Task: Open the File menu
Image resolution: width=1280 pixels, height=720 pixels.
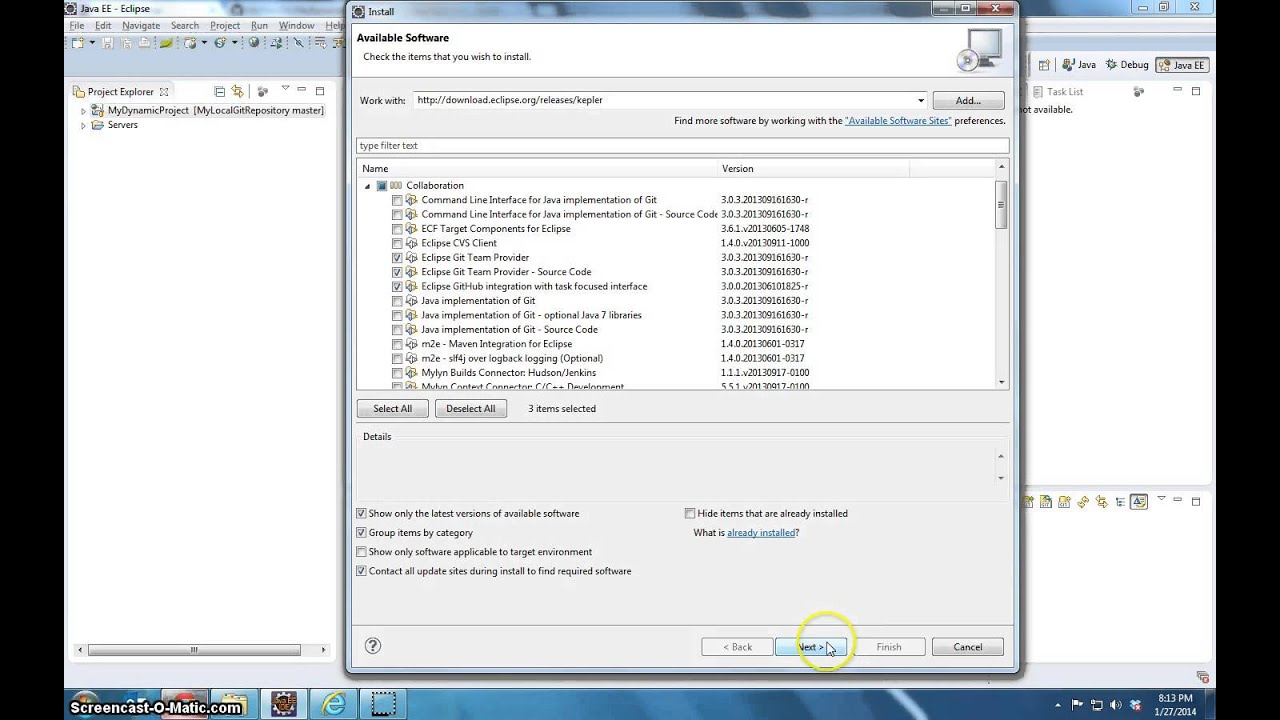Action: tap(76, 25)
